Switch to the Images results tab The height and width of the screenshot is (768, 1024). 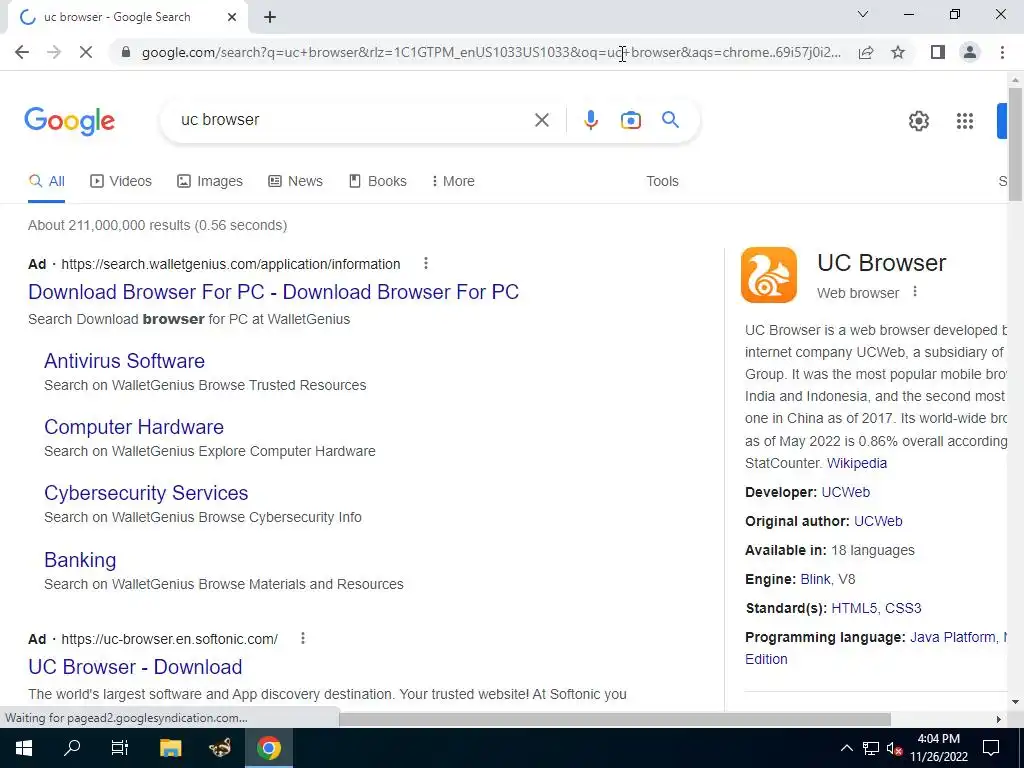210,181
